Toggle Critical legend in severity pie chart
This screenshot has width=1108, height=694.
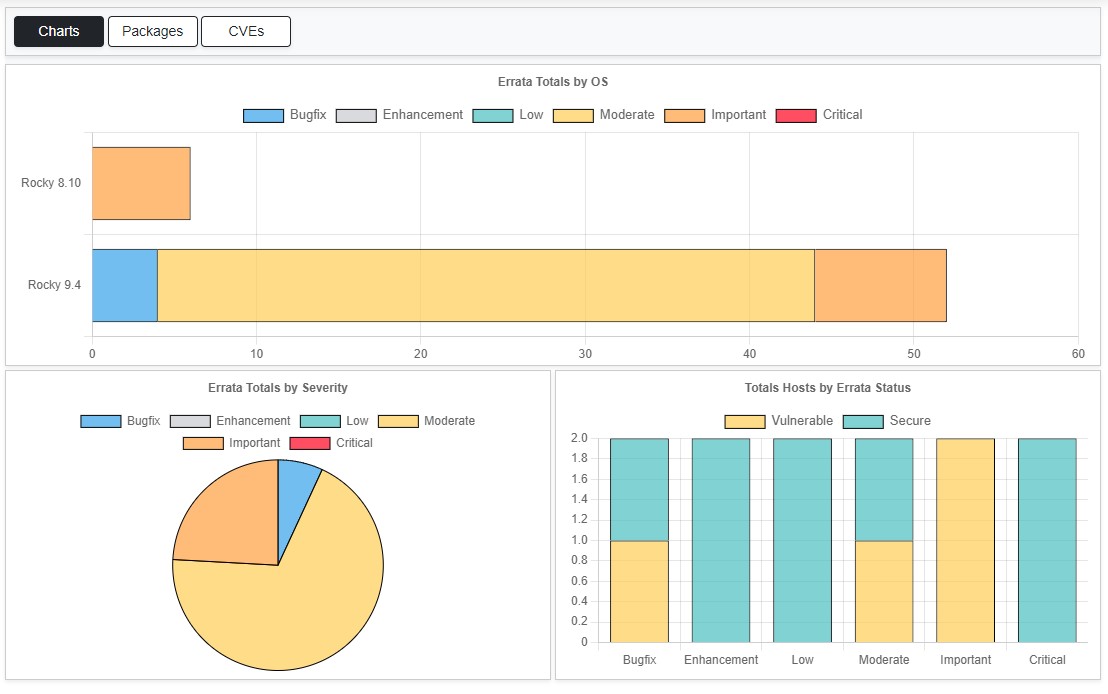point(331,443)
